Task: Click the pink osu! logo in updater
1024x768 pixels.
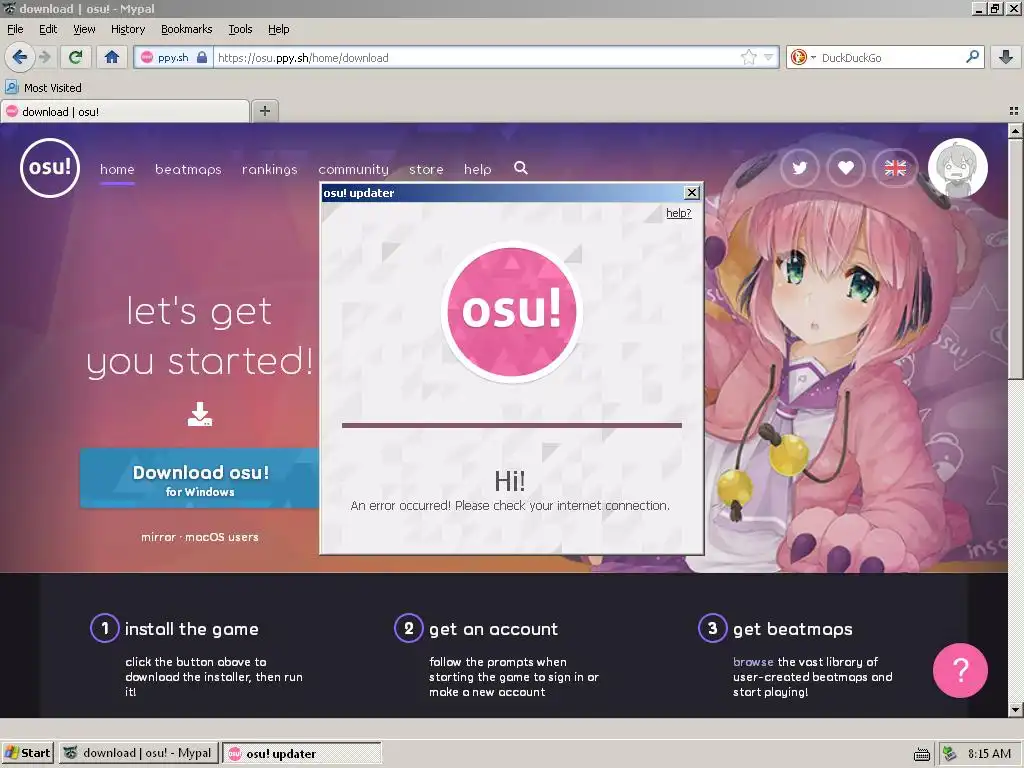Action: tap(511, 311)
